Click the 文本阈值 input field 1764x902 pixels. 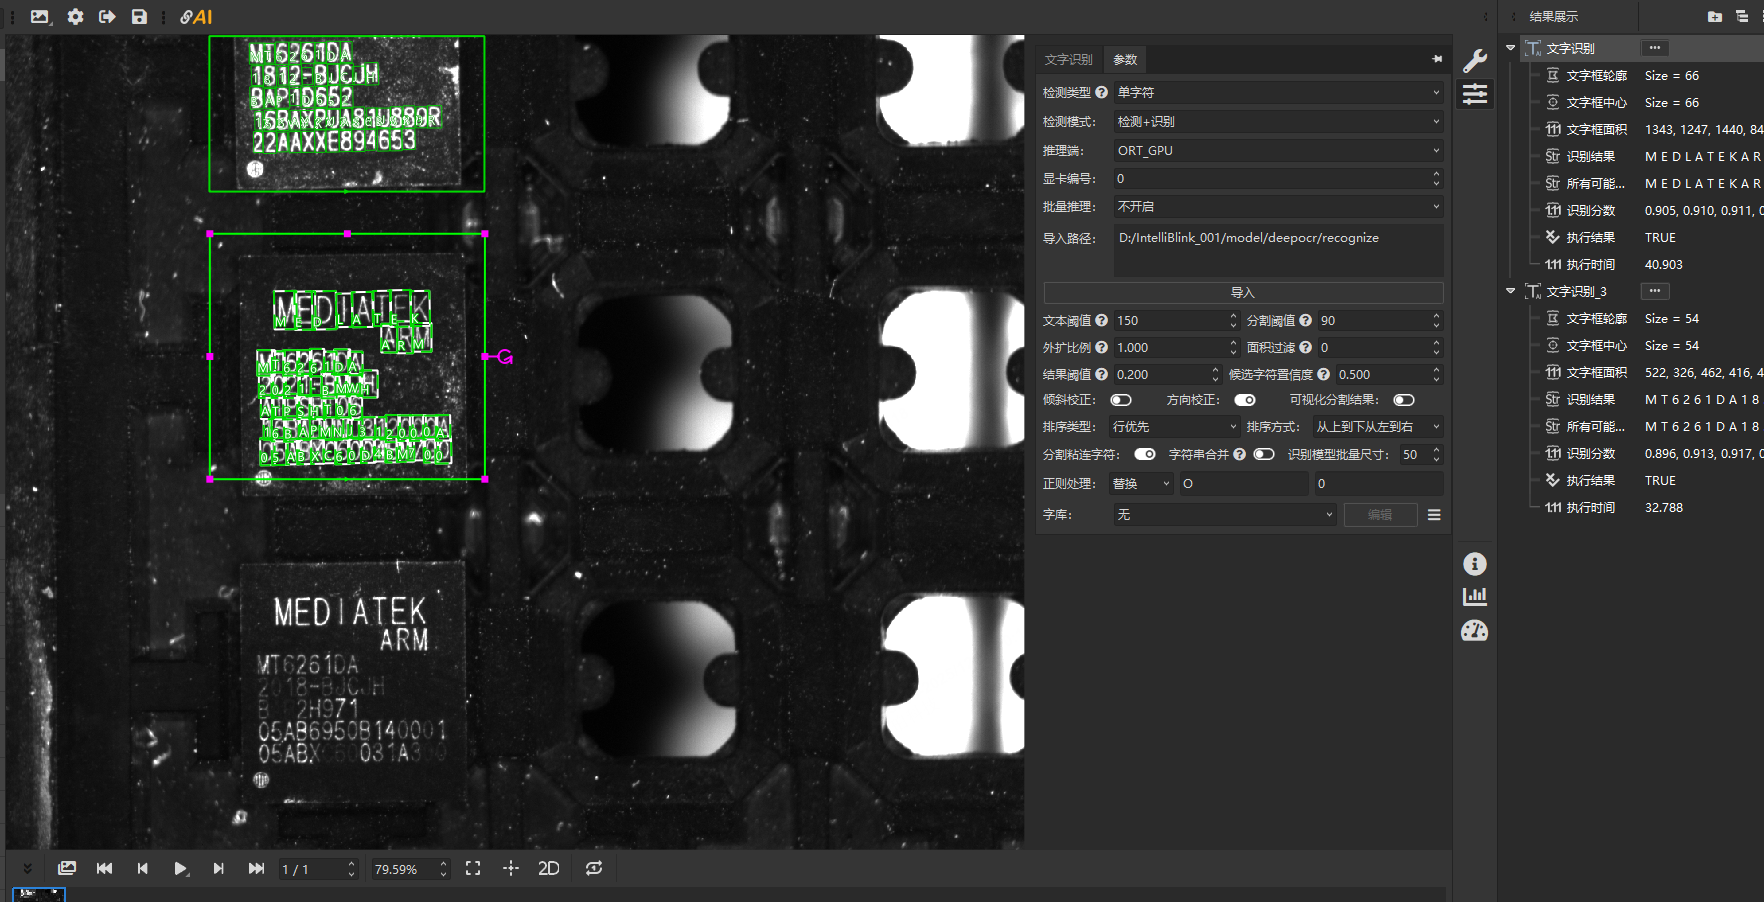coord(1170,320)
